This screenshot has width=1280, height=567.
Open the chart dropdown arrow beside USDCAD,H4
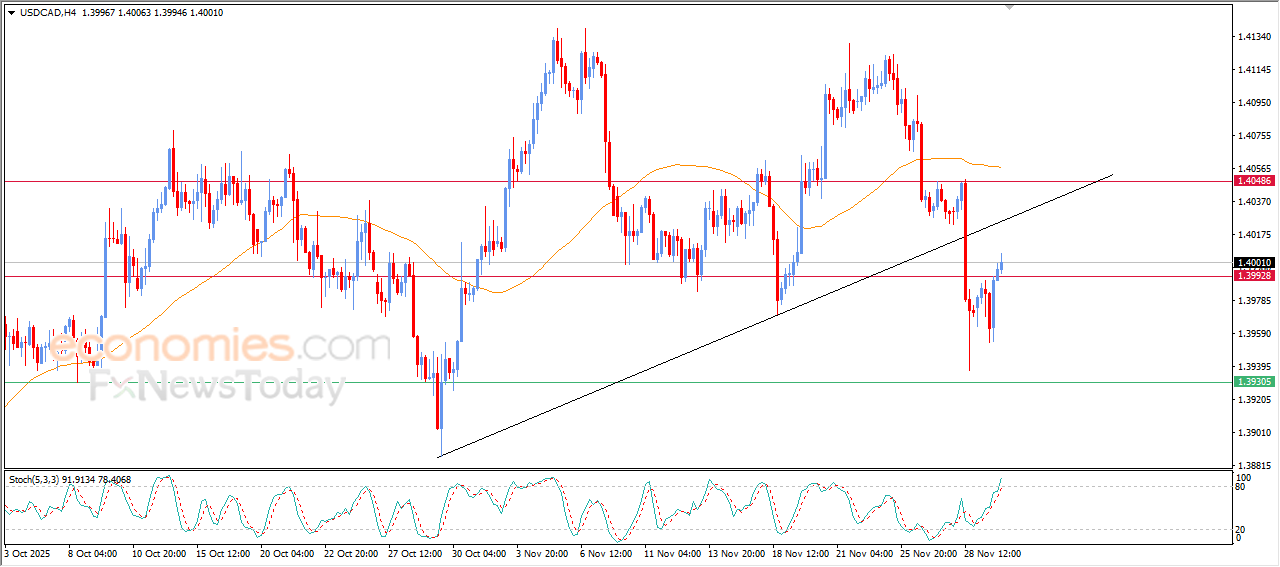(11, 12)
